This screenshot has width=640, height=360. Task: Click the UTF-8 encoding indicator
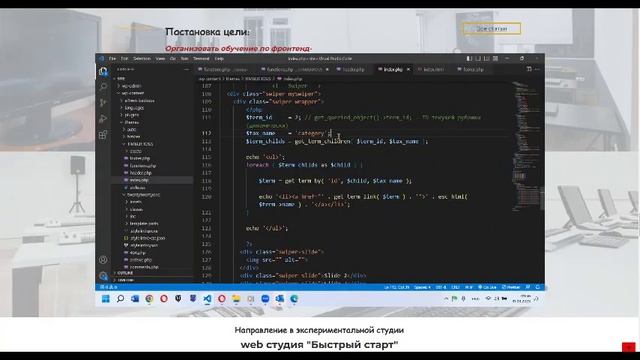click(441, 287)
